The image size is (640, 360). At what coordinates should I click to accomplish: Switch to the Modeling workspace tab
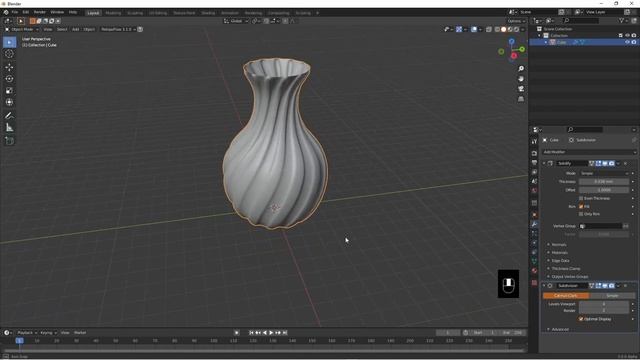(x=113, y=13)
